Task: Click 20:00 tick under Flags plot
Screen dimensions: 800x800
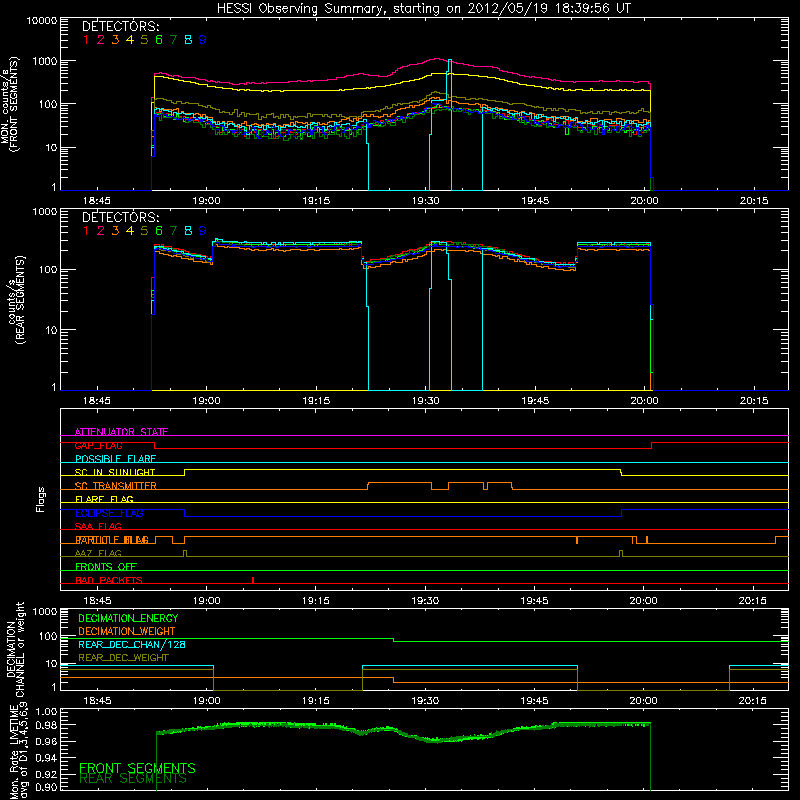Action: point(644,601)
